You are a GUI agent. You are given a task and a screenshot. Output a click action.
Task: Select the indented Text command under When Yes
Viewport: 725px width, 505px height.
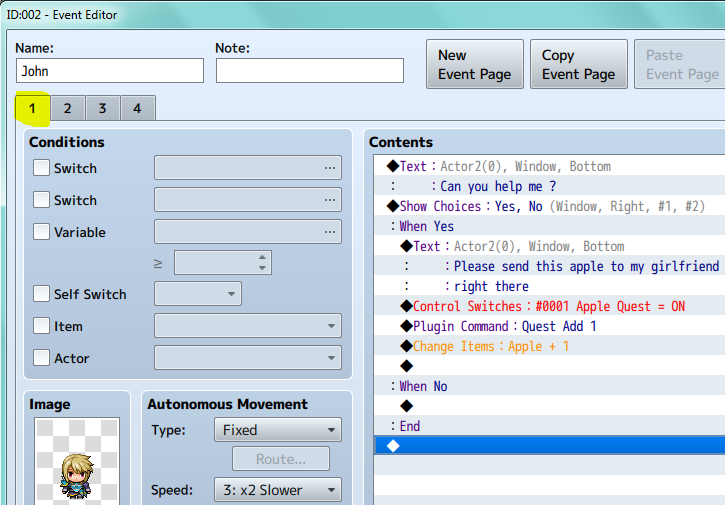[550, 246]
